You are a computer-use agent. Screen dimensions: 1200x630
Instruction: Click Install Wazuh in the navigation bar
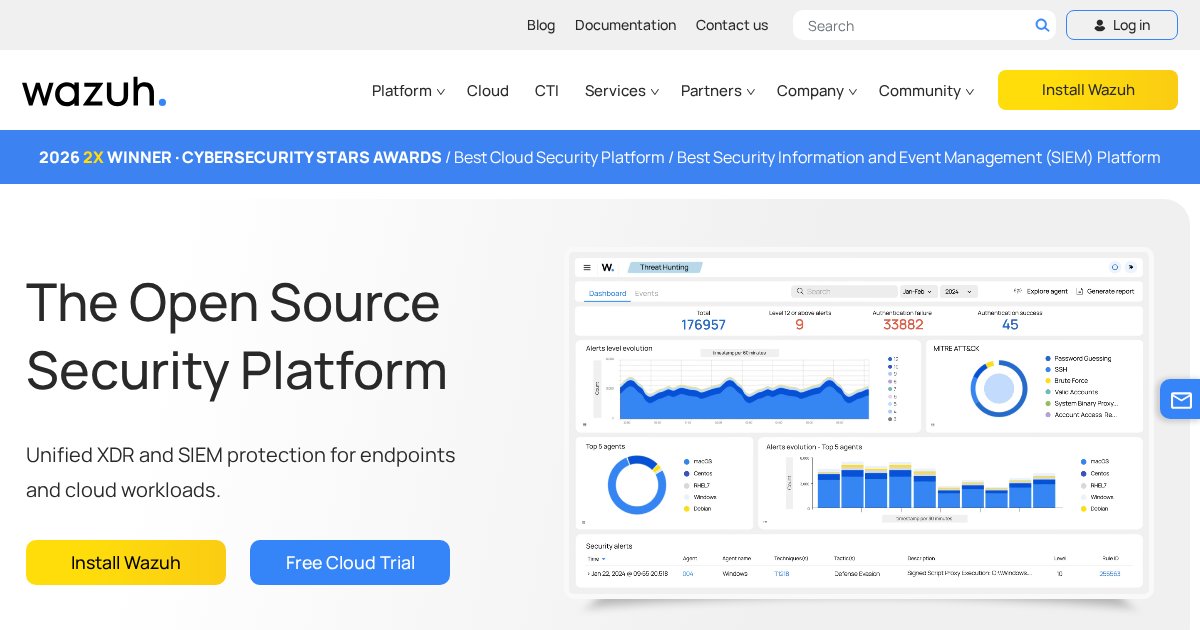pos(1088,90)
